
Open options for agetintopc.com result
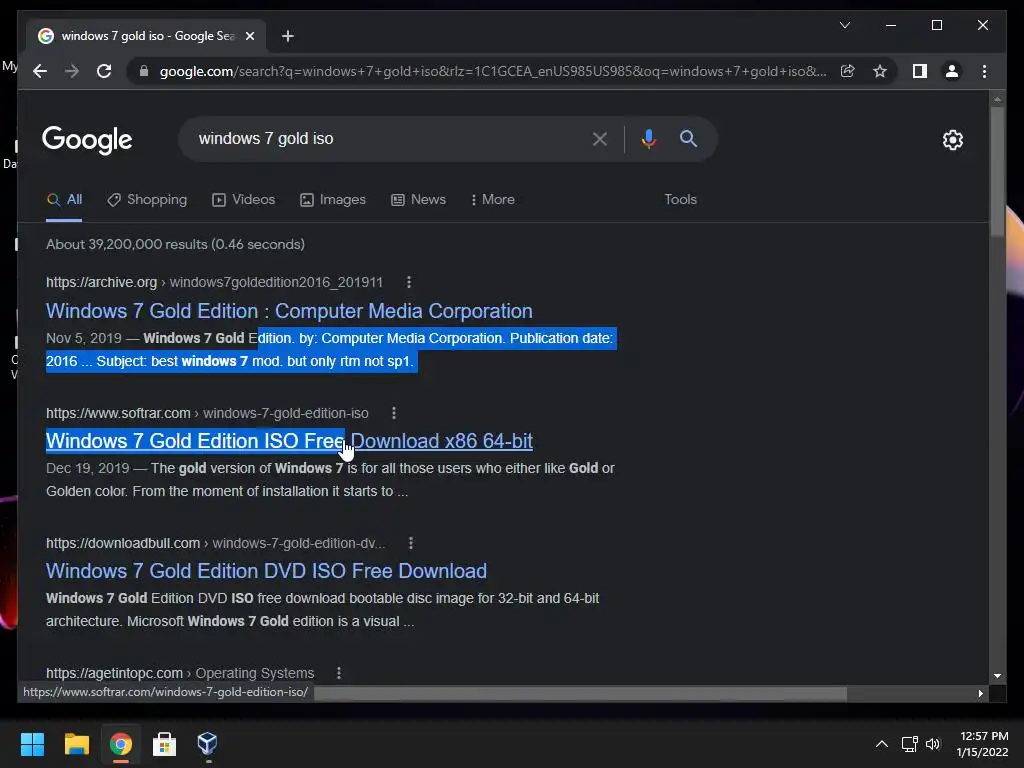(x=338, y=673)
